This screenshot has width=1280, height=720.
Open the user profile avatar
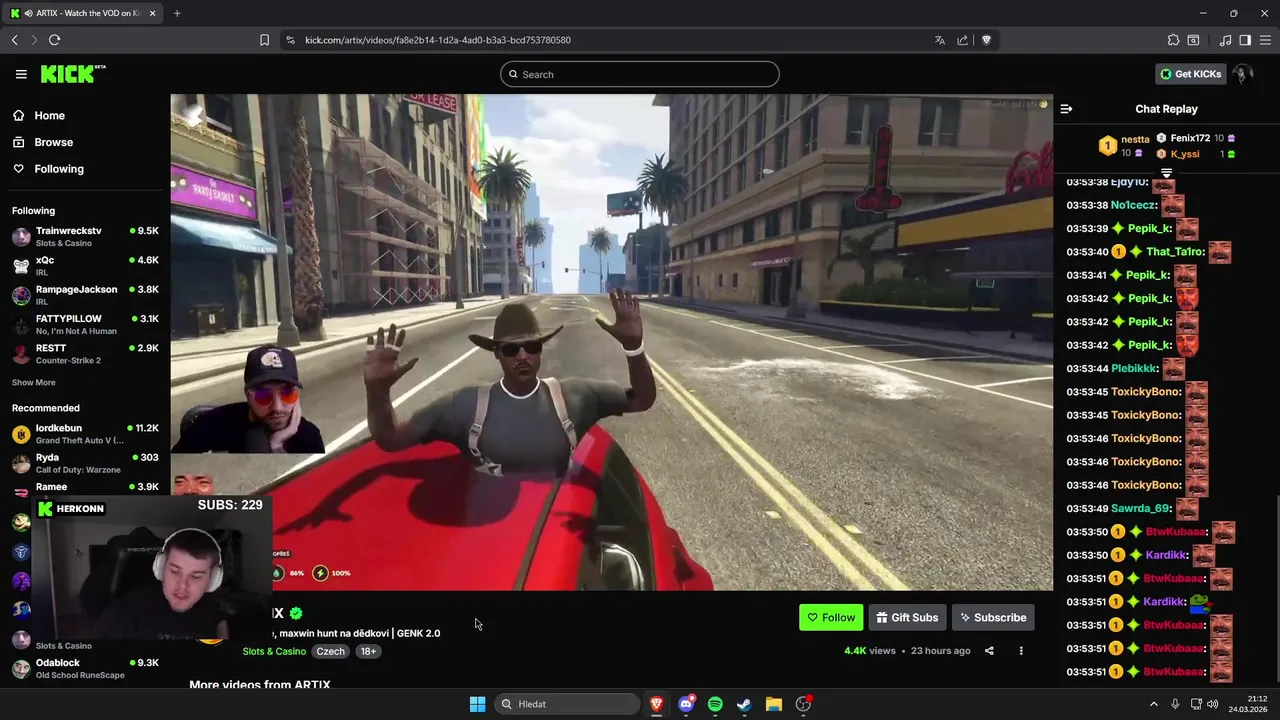pyautogui.click(x=1242, y=74)
